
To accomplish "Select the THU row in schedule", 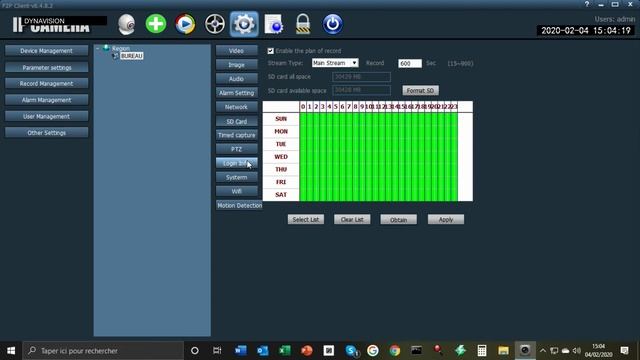I will [281, 169].
